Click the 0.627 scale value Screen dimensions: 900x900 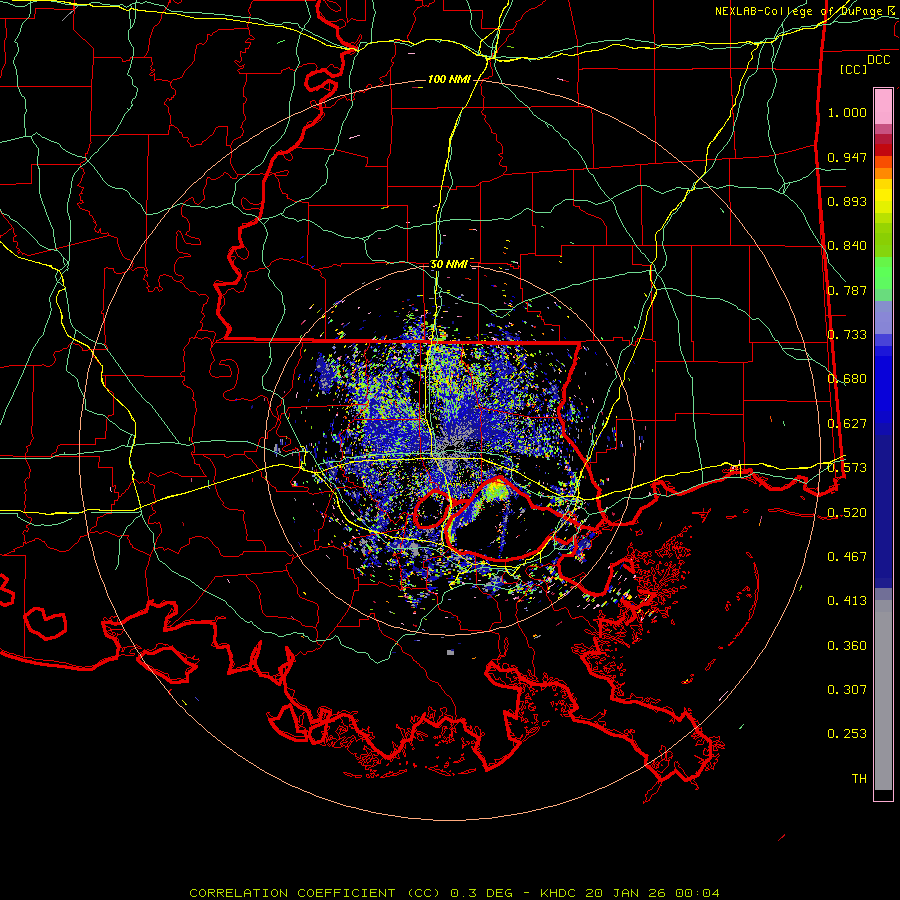click(x=847, y=424)
